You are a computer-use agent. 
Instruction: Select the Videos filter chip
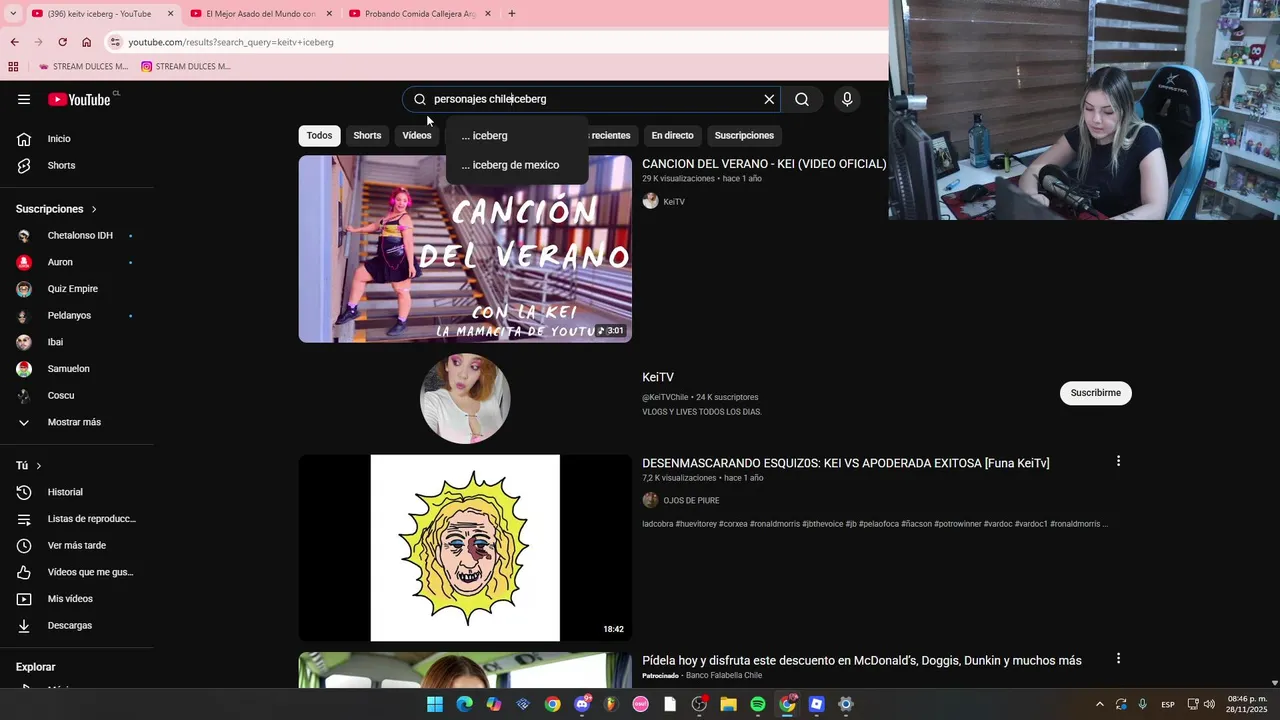(x=417, y=135)
